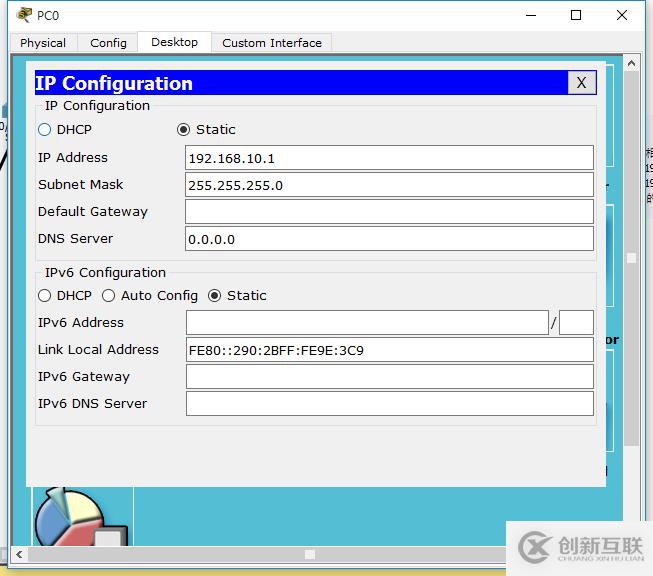Click the Default Gateway input field
Screen dimensions: 653x576
[389, 212]
